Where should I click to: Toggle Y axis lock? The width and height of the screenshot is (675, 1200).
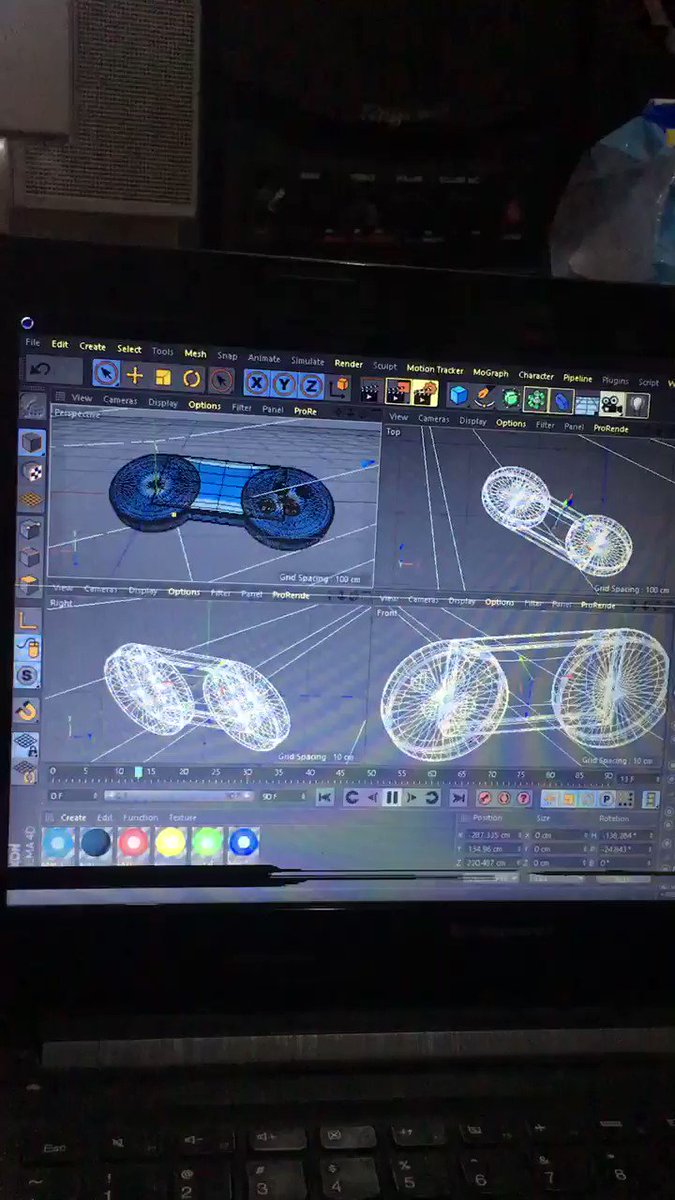(284, 384)
